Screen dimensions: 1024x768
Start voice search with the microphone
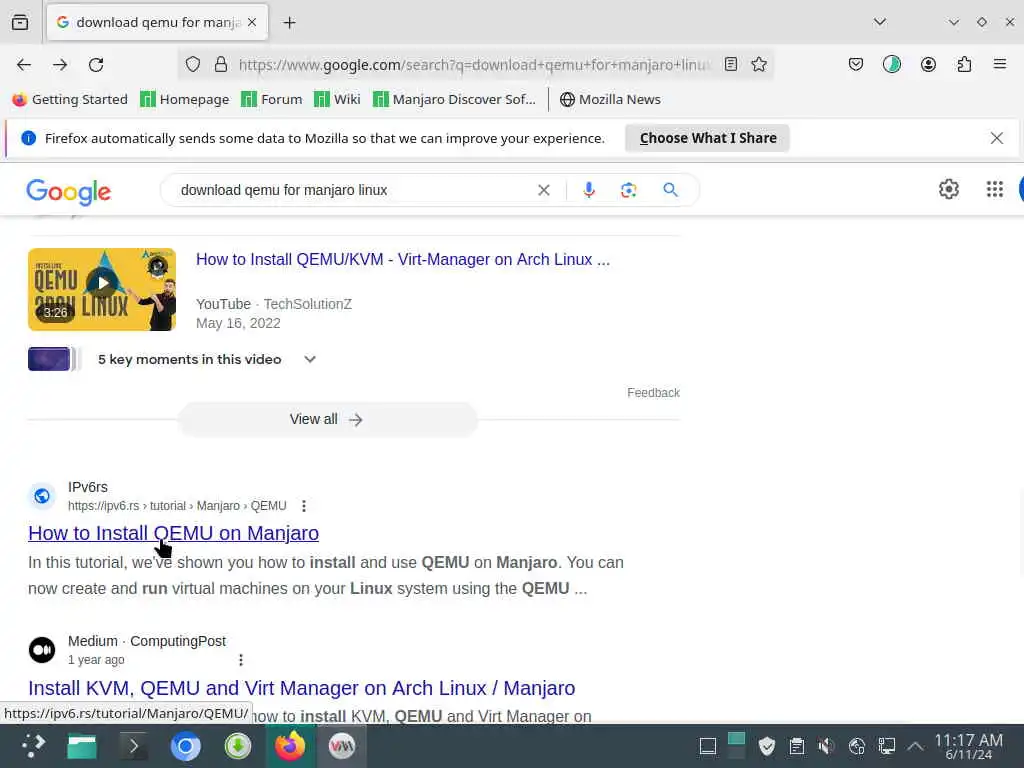click(588, 190)
